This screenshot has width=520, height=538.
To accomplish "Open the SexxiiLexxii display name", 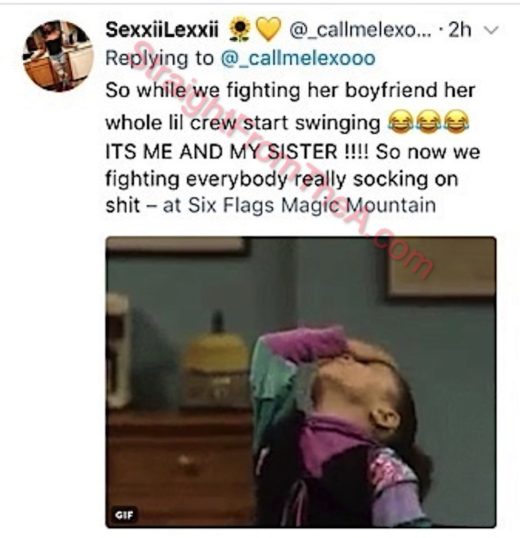I will tap(162, 30).
